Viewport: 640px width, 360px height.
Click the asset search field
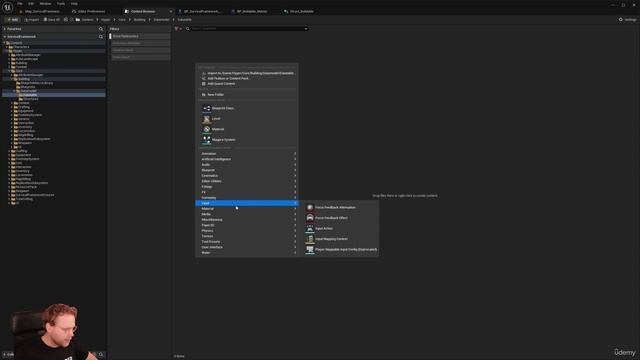click(x=247, y=29)
